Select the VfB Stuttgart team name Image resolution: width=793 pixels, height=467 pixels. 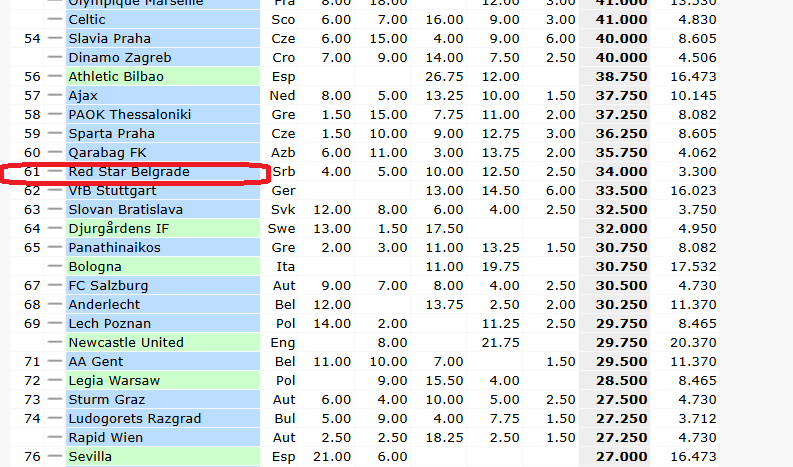coord(113,191)
